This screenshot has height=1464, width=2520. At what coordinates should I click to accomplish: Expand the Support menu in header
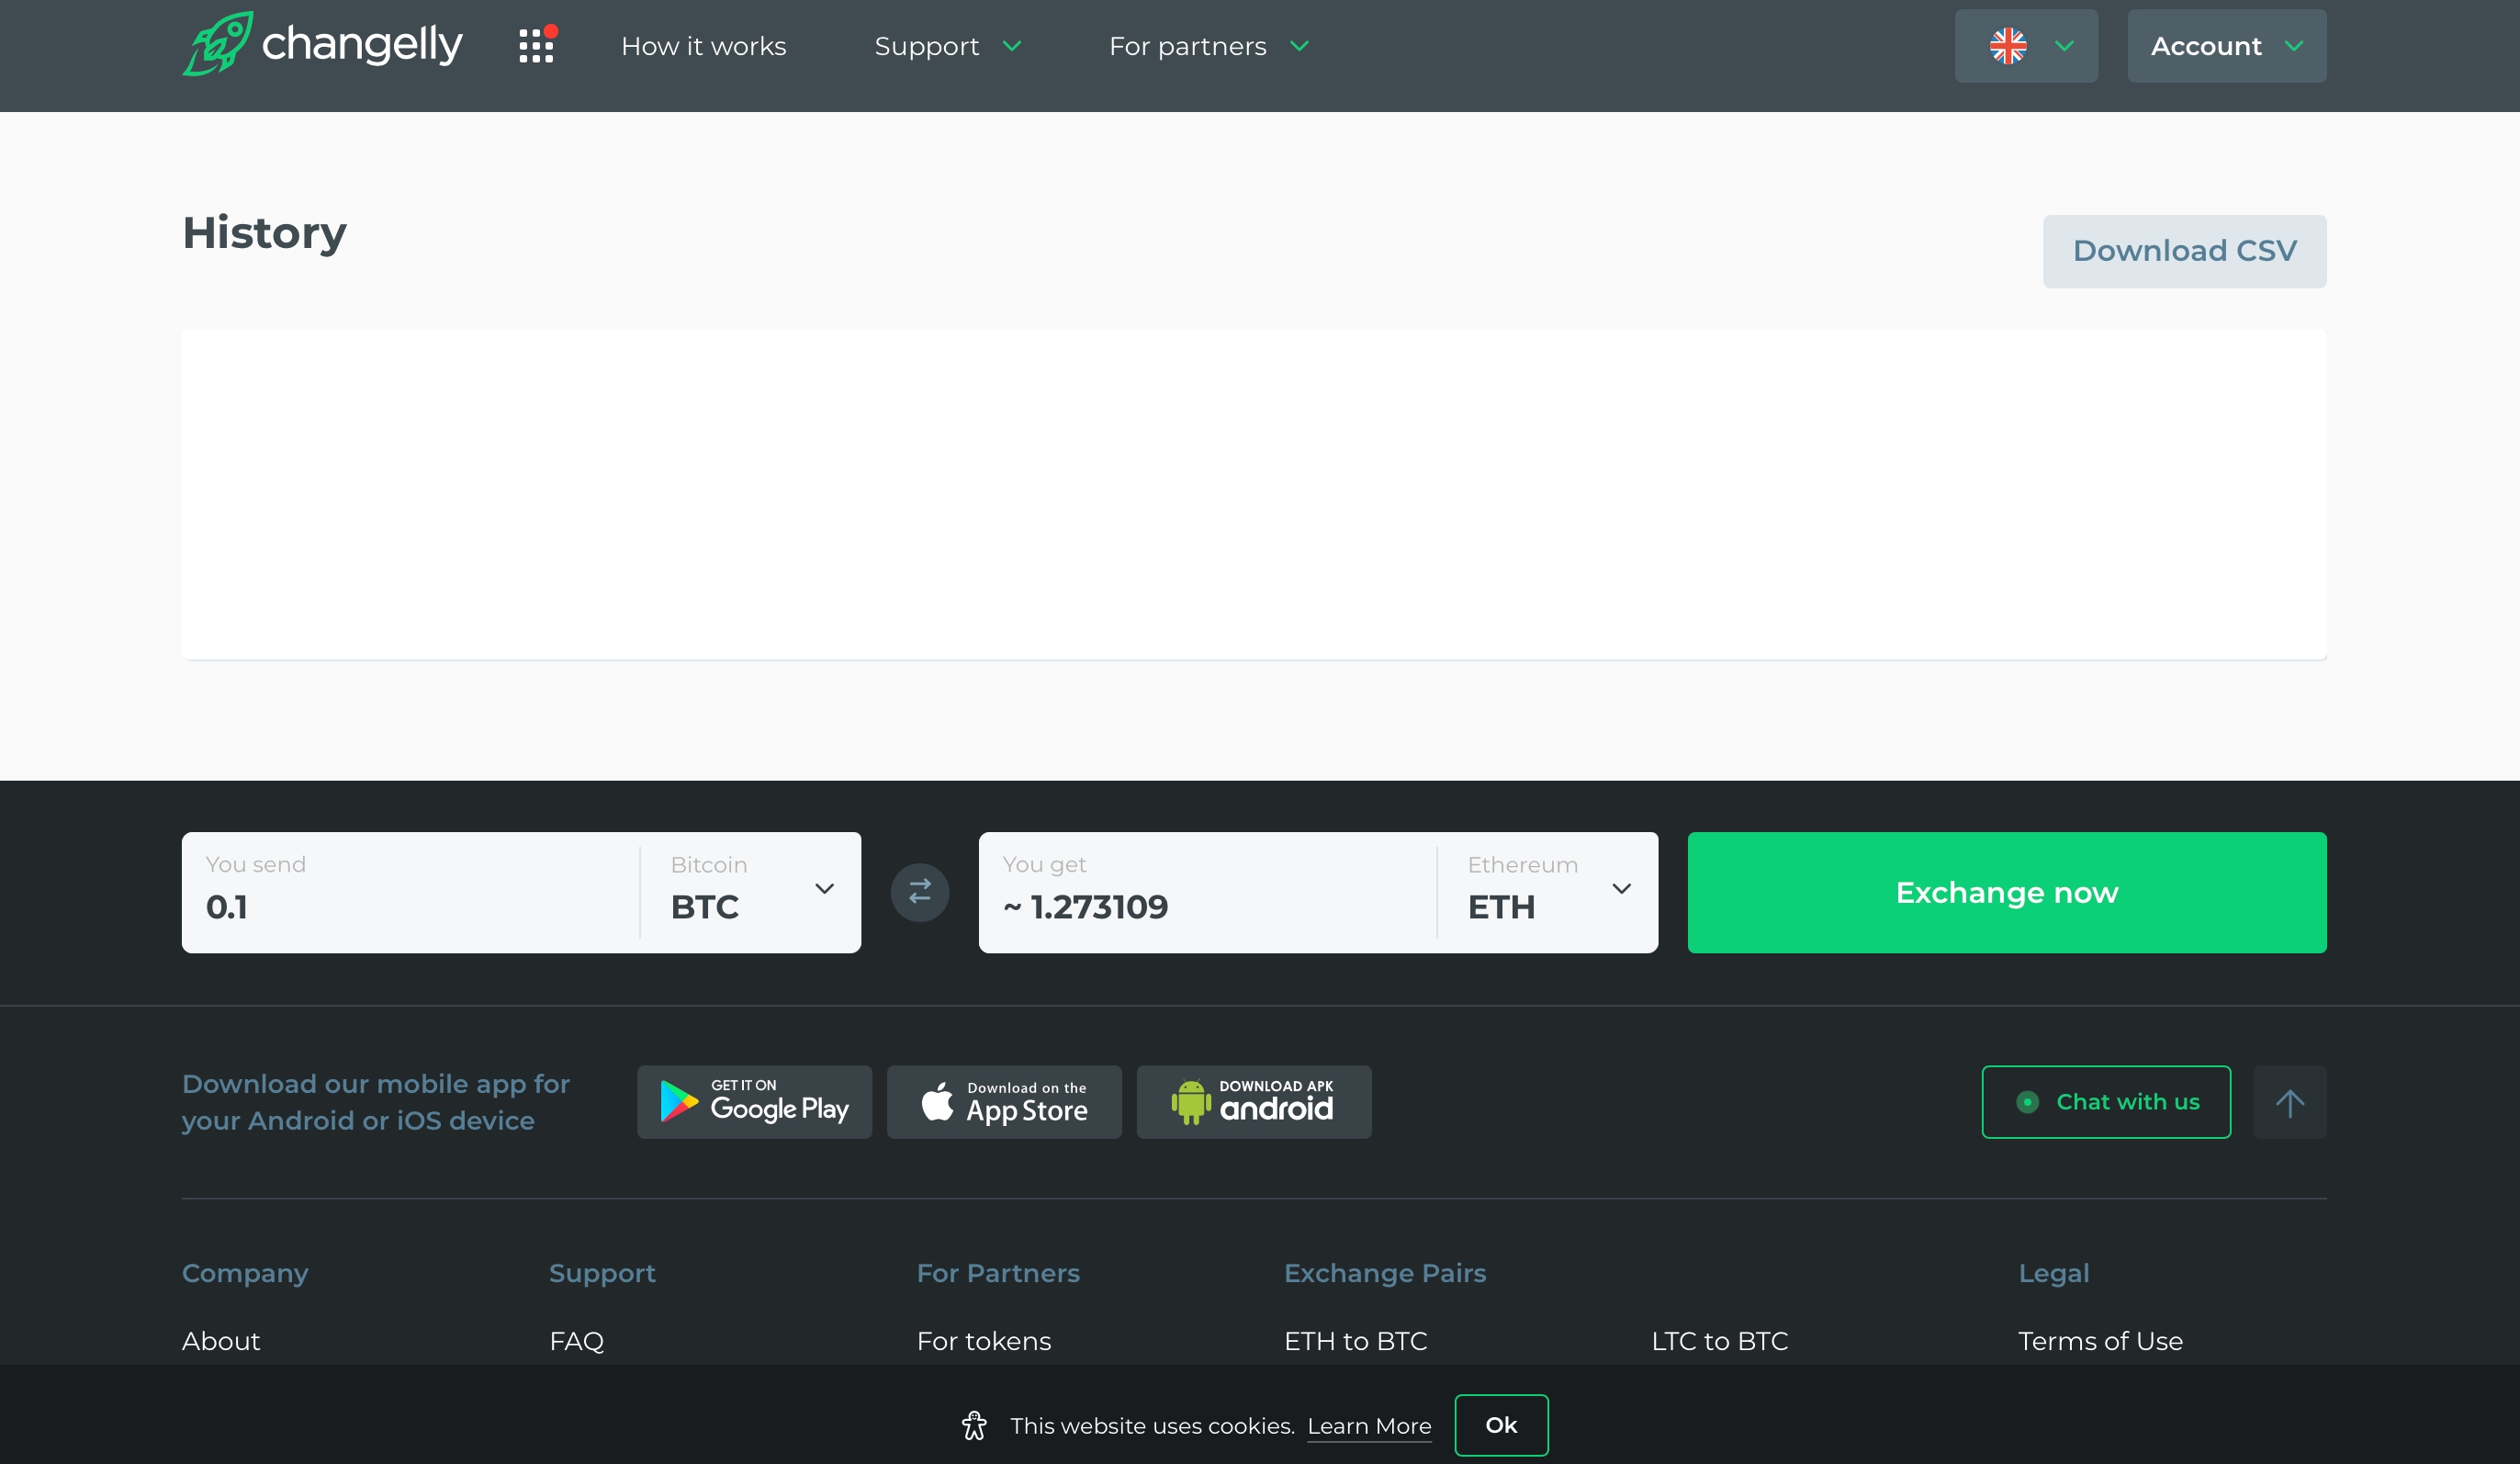coord(946,46)
